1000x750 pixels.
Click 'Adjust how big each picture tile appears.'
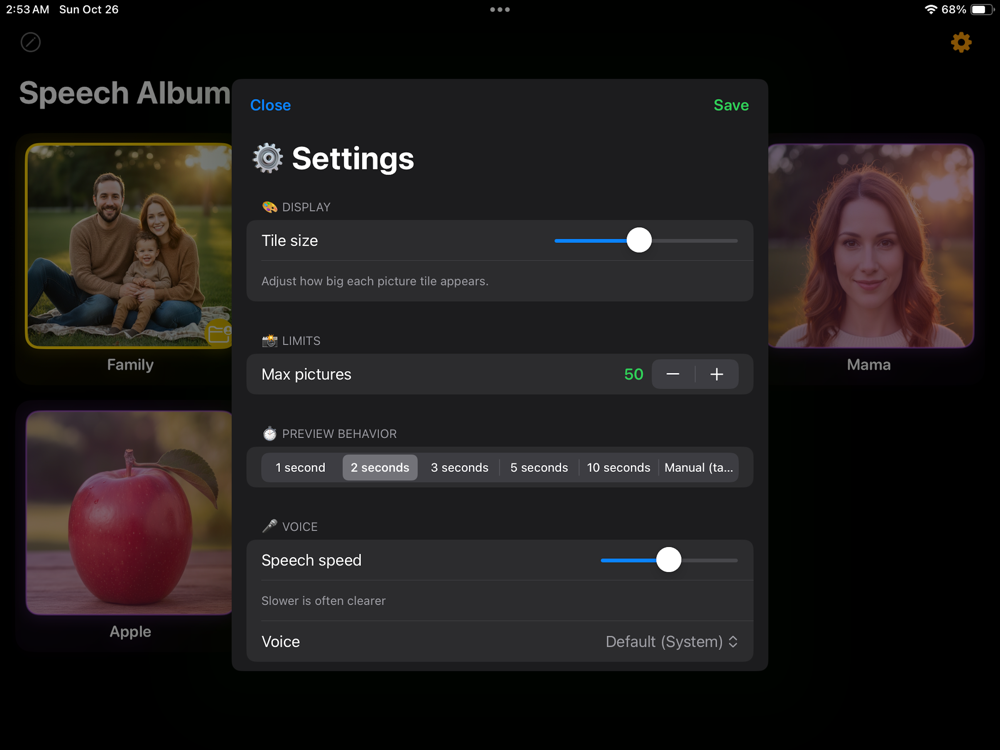(375, 281)
